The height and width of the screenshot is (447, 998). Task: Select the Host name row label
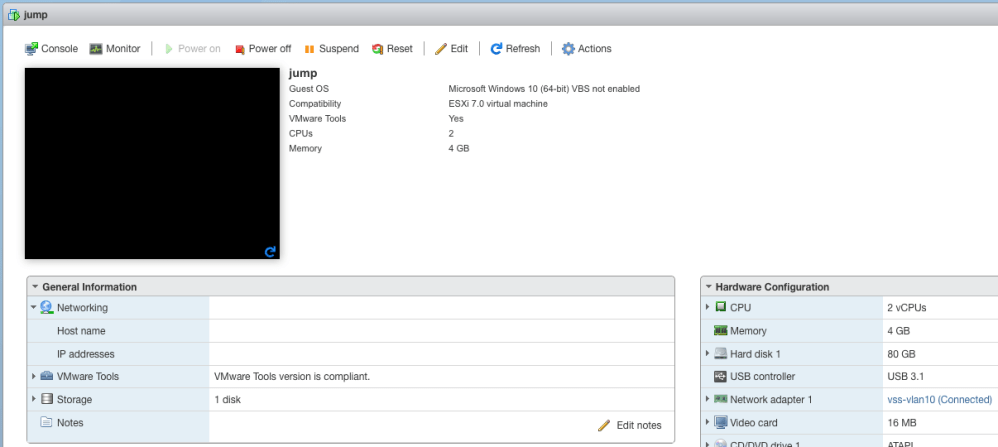point(81,330)
